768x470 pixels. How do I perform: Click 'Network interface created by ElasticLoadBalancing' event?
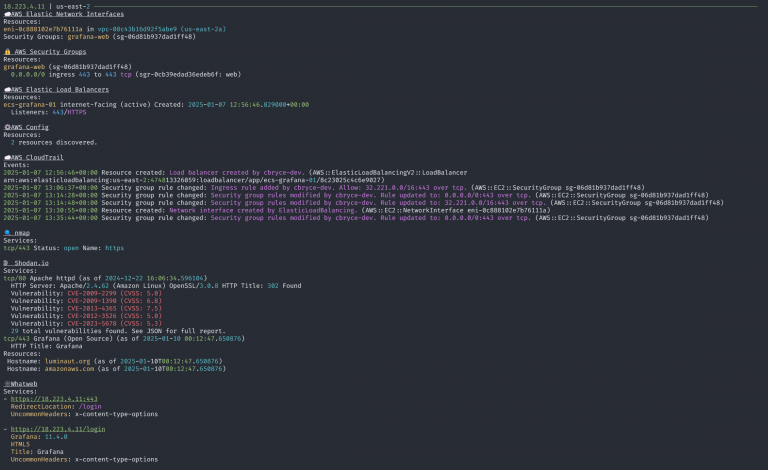[264, 211]
